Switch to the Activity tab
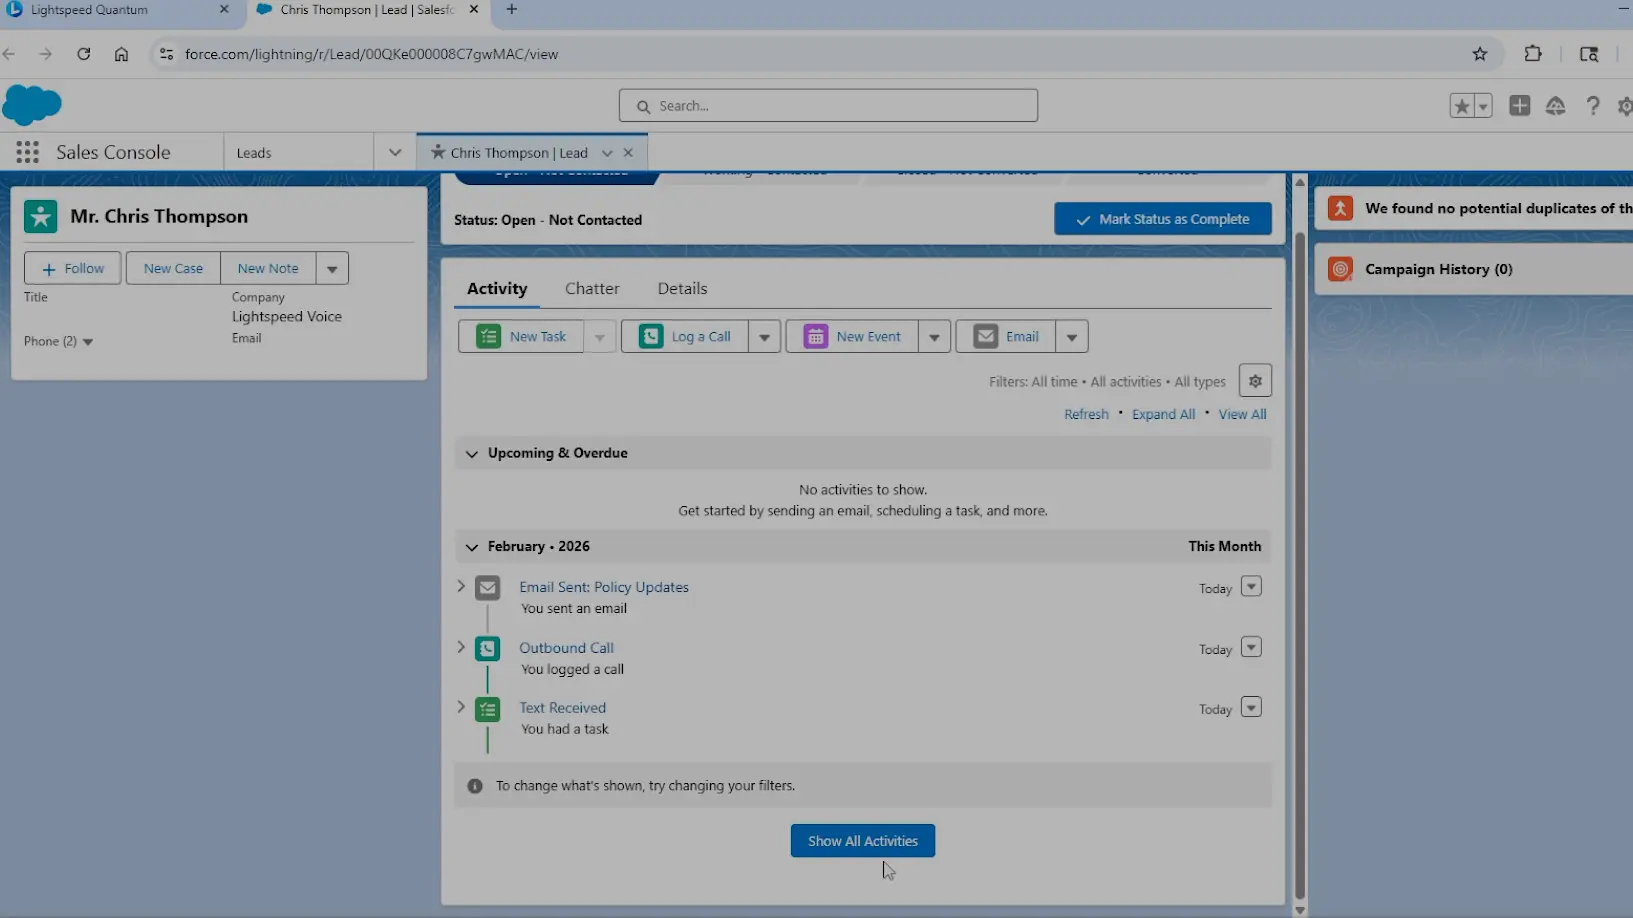Image resolution: width=1633 pixels, height=918 pixels. tap(497, 289)
